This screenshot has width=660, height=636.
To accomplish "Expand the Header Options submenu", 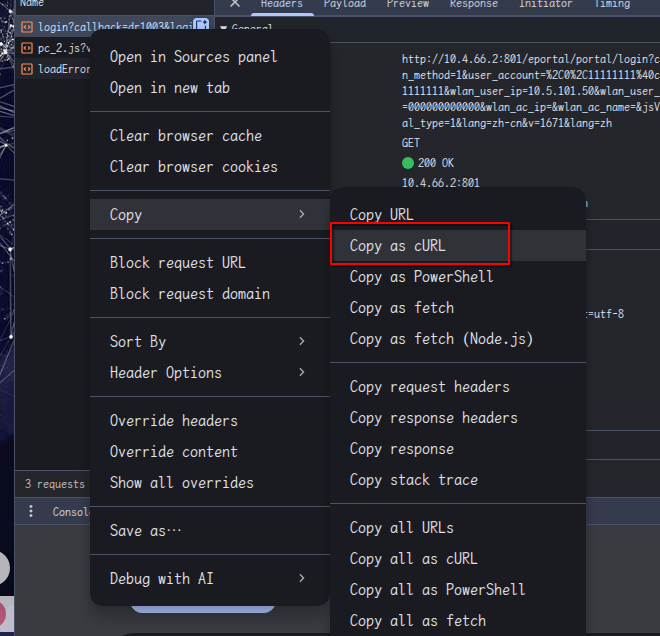I will coord(210,373).
